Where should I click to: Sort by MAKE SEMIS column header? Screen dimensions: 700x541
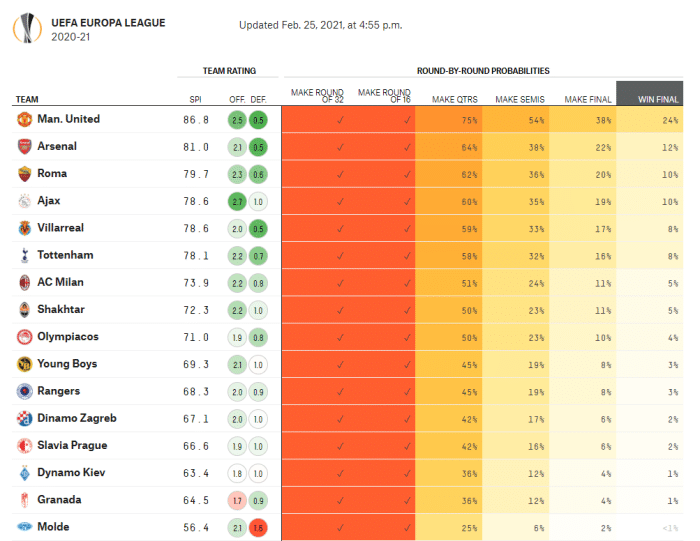click(x=520, y=99)
